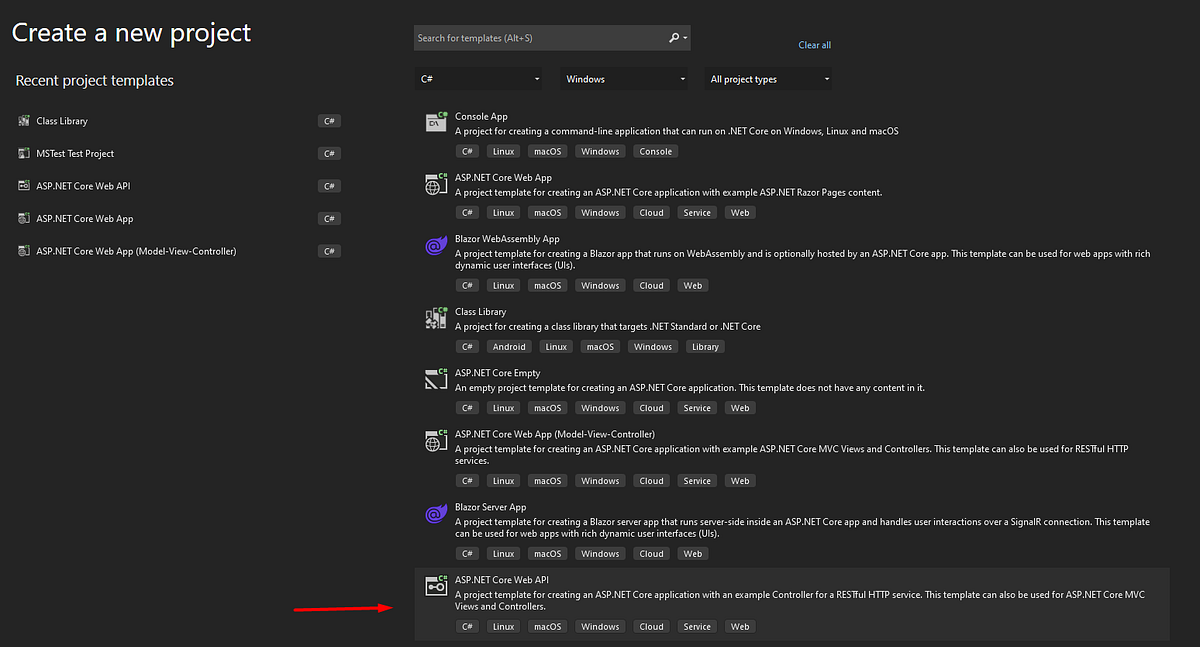
Task: Click the search magnifier icon
Action: point(674,38)
